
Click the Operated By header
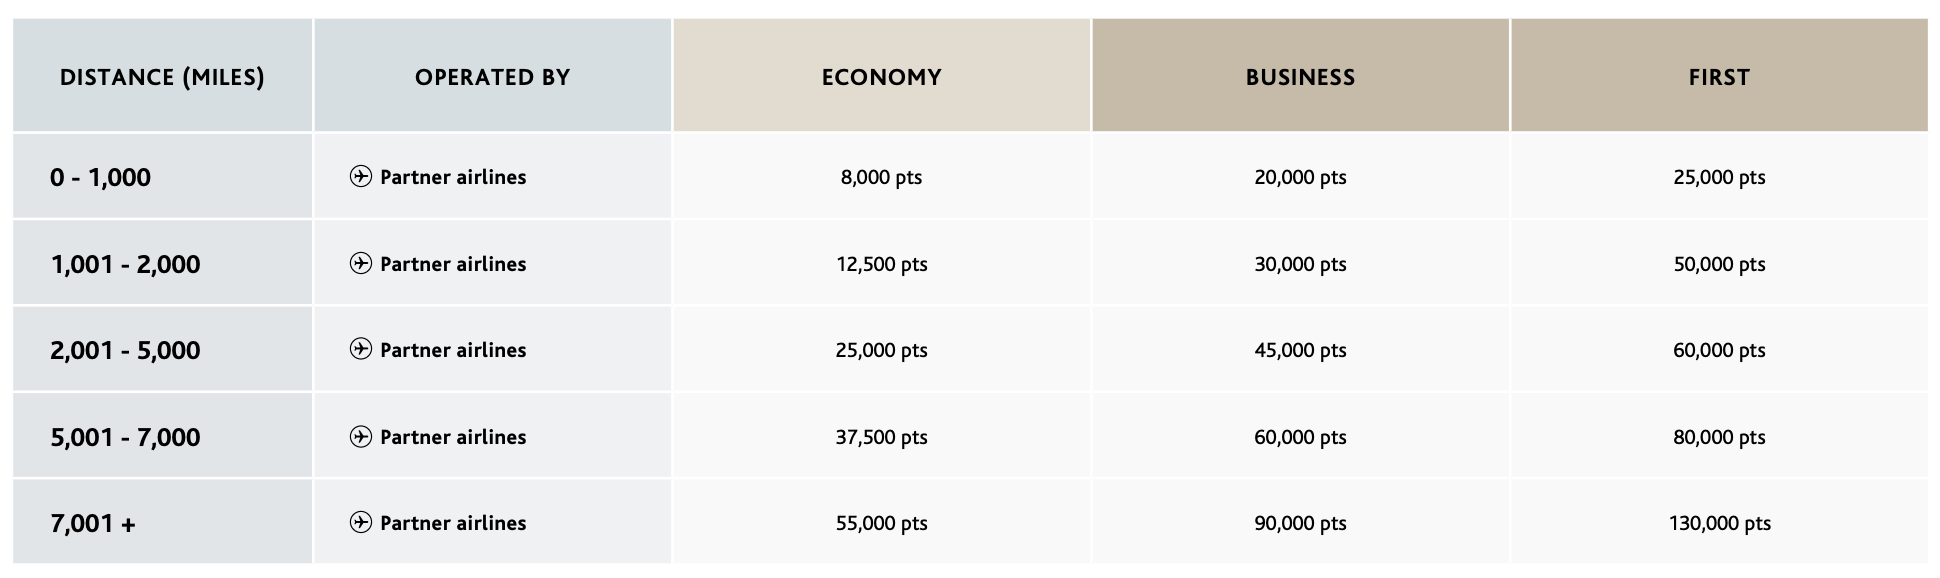point(492,77)
